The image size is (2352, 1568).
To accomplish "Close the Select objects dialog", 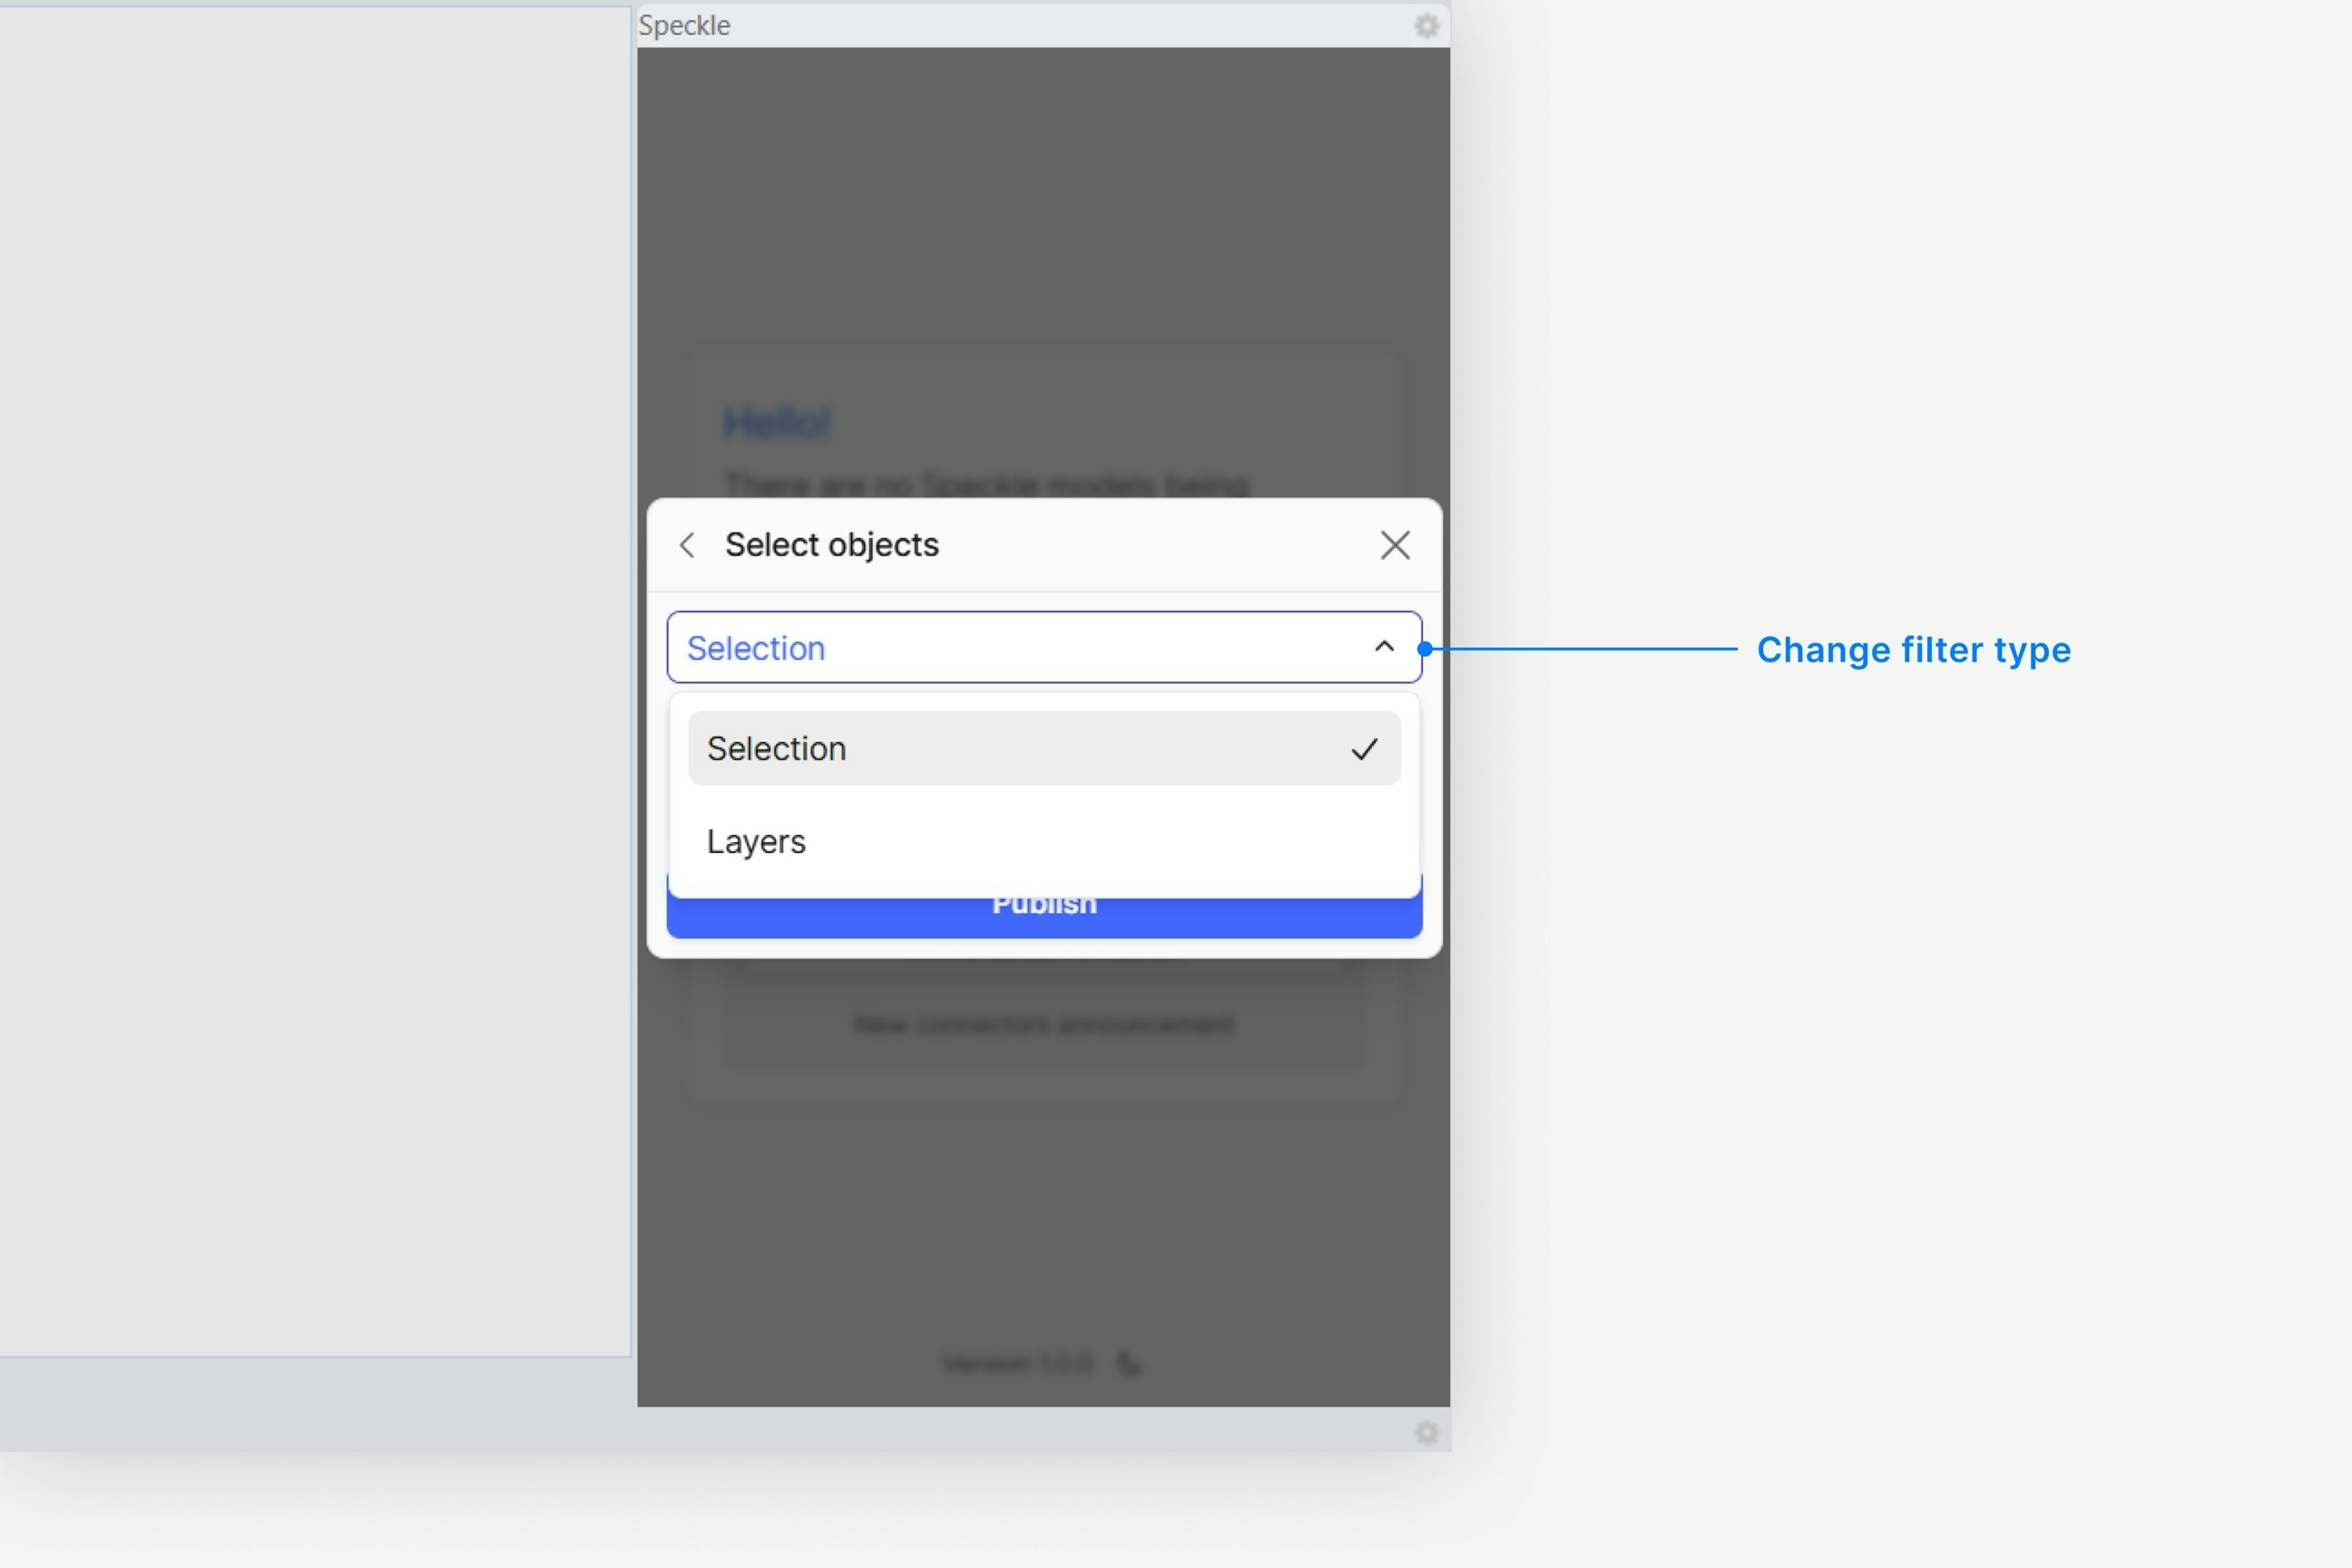I will [1395, 545].
